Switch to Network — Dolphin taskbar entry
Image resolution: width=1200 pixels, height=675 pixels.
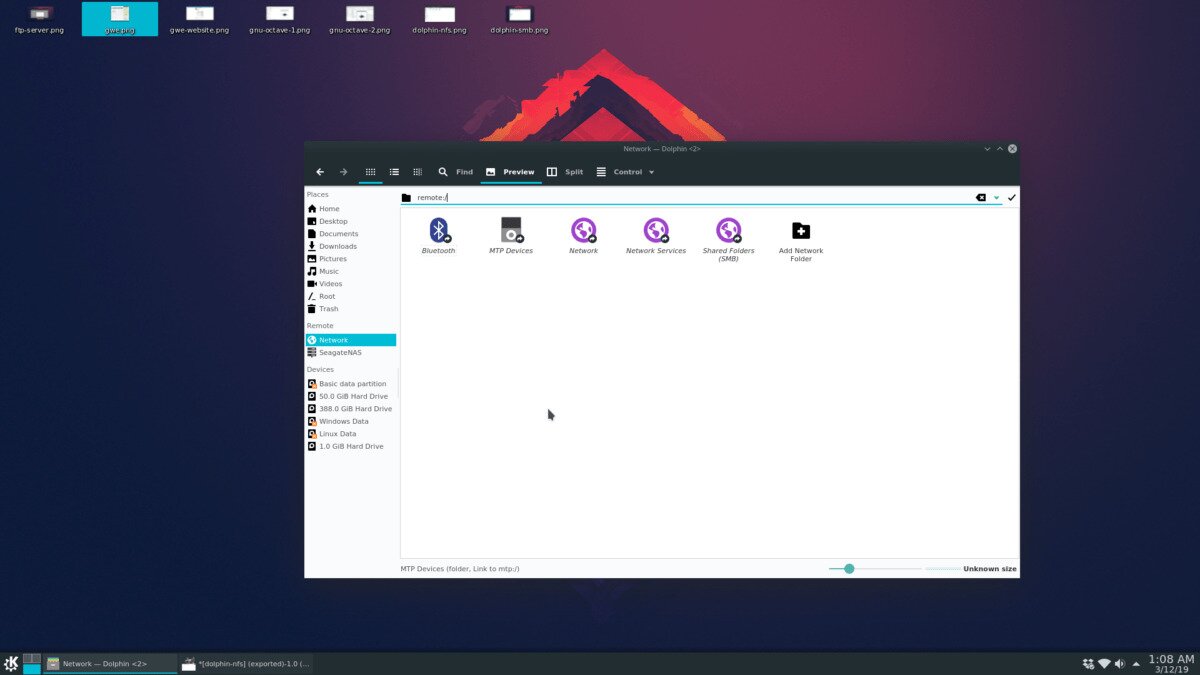point(110,663)
